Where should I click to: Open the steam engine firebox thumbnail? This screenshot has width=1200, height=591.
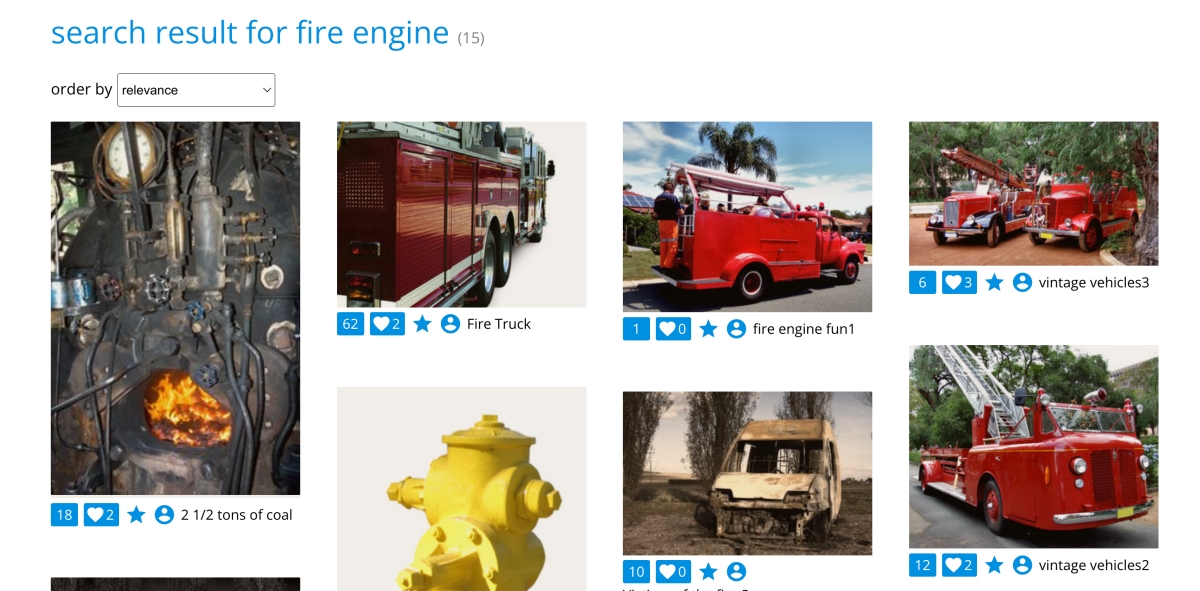click(175, 308)
